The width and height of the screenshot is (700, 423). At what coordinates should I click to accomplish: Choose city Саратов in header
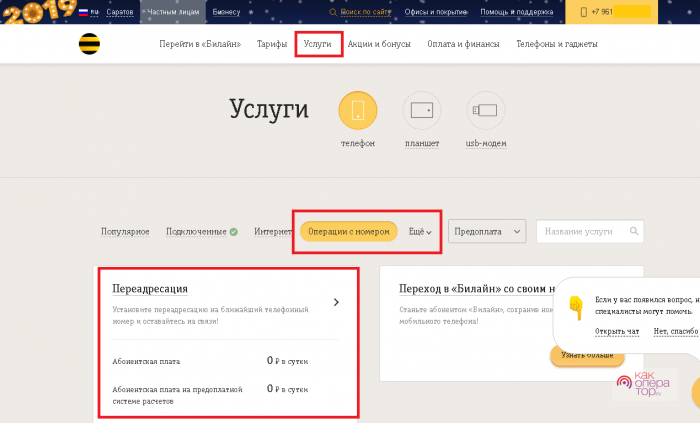[120, 12]
